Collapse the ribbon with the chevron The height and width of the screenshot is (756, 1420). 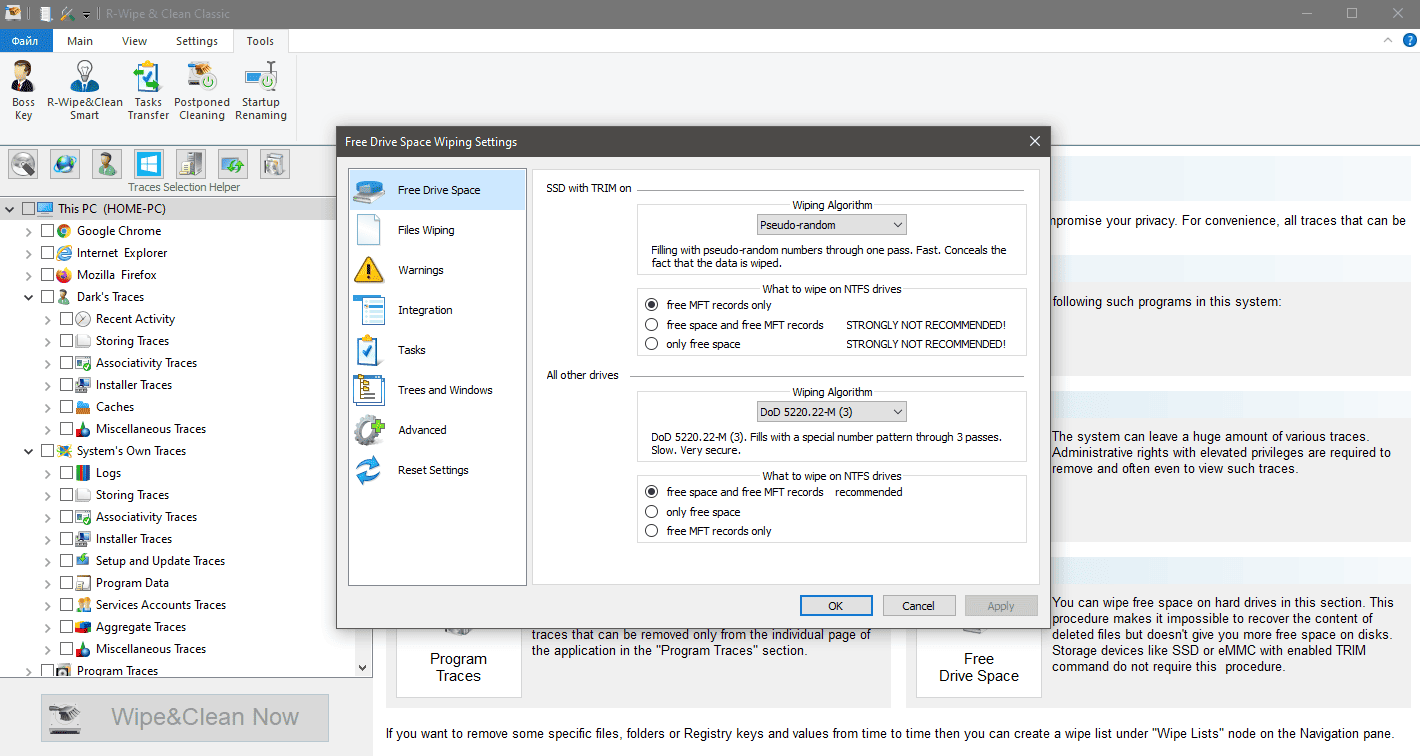(1387, 41)
